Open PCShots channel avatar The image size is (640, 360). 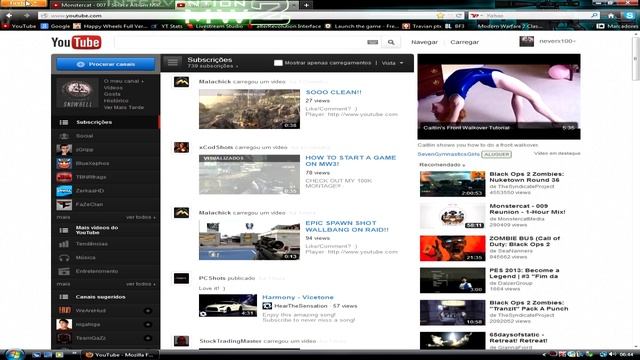coord(181,278)
